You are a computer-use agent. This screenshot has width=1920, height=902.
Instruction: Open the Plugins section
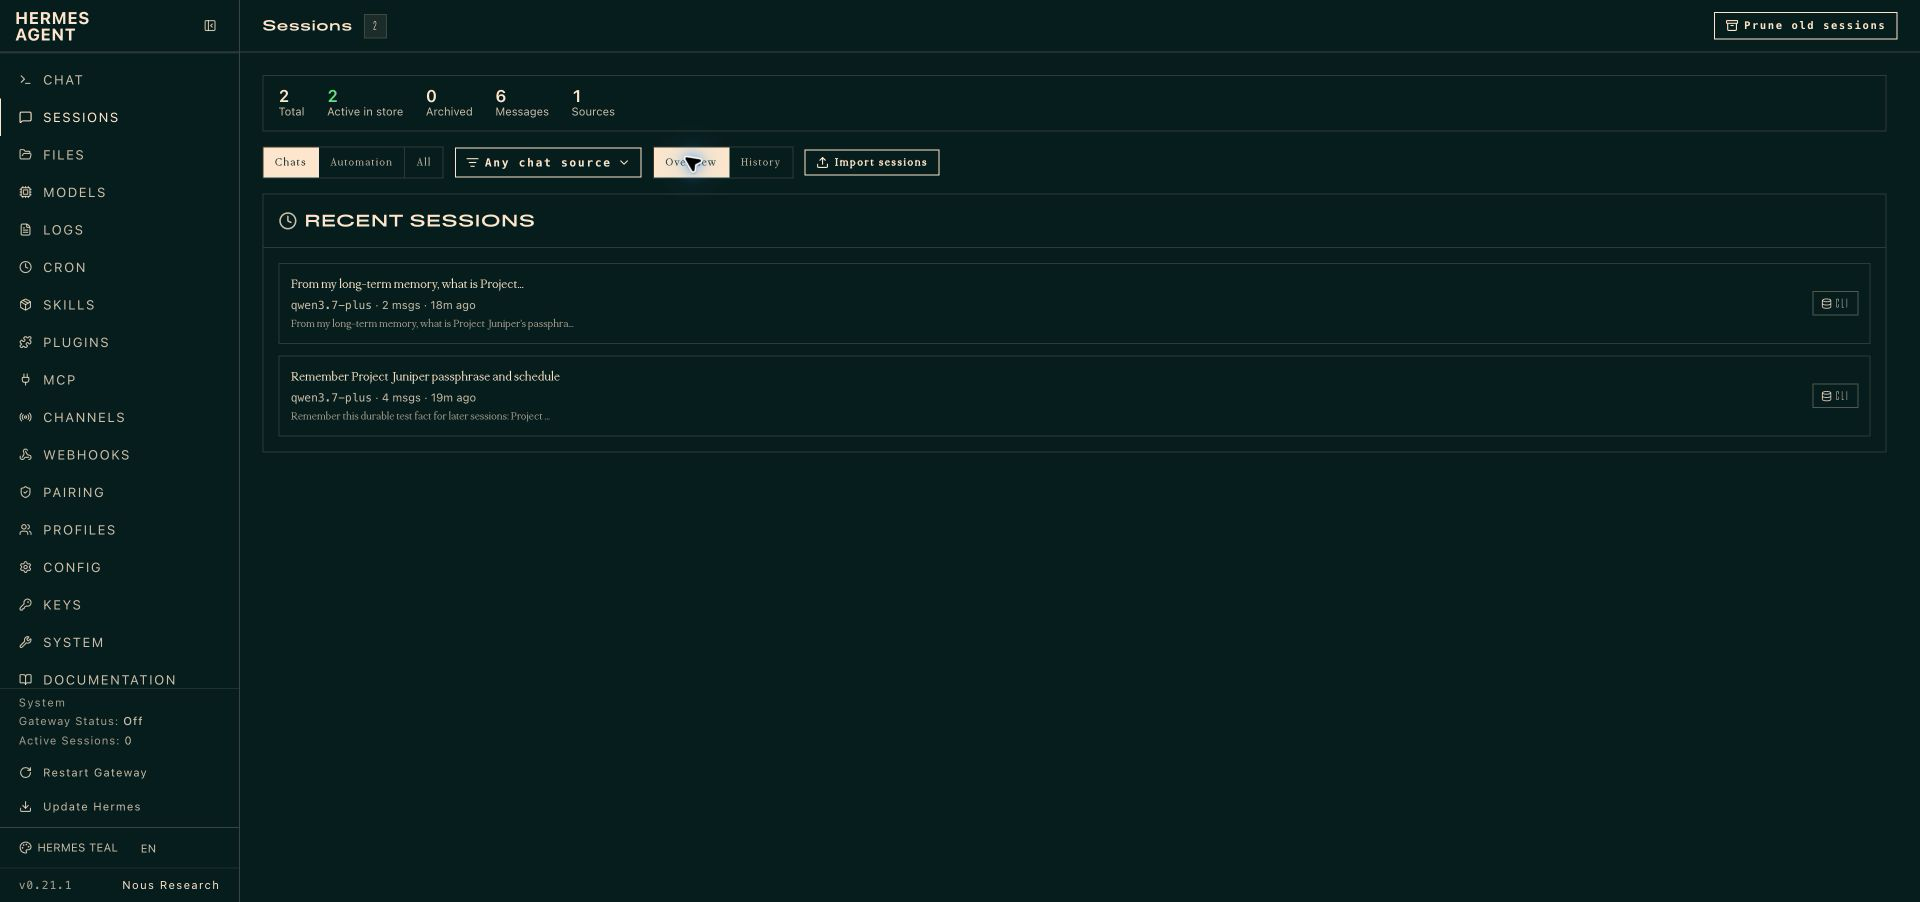120,343
